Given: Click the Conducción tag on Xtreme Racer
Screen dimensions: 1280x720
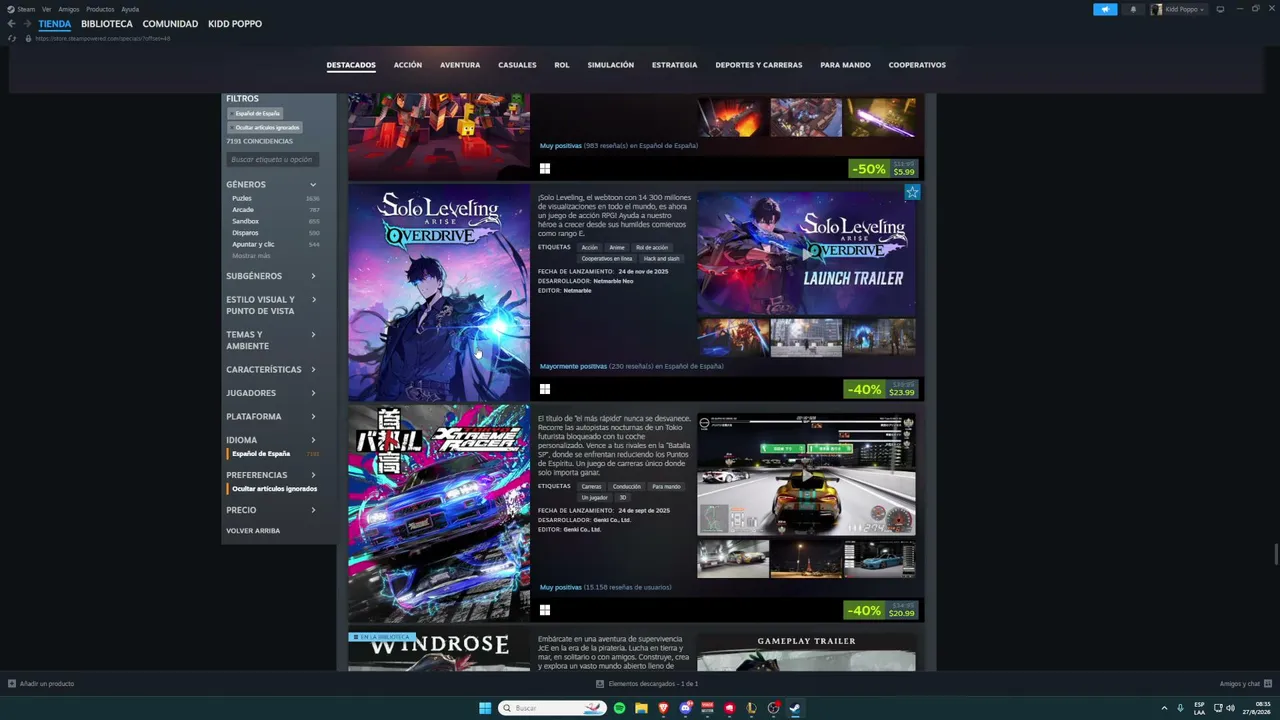Looking at the screenshot, I should [627, 487].
